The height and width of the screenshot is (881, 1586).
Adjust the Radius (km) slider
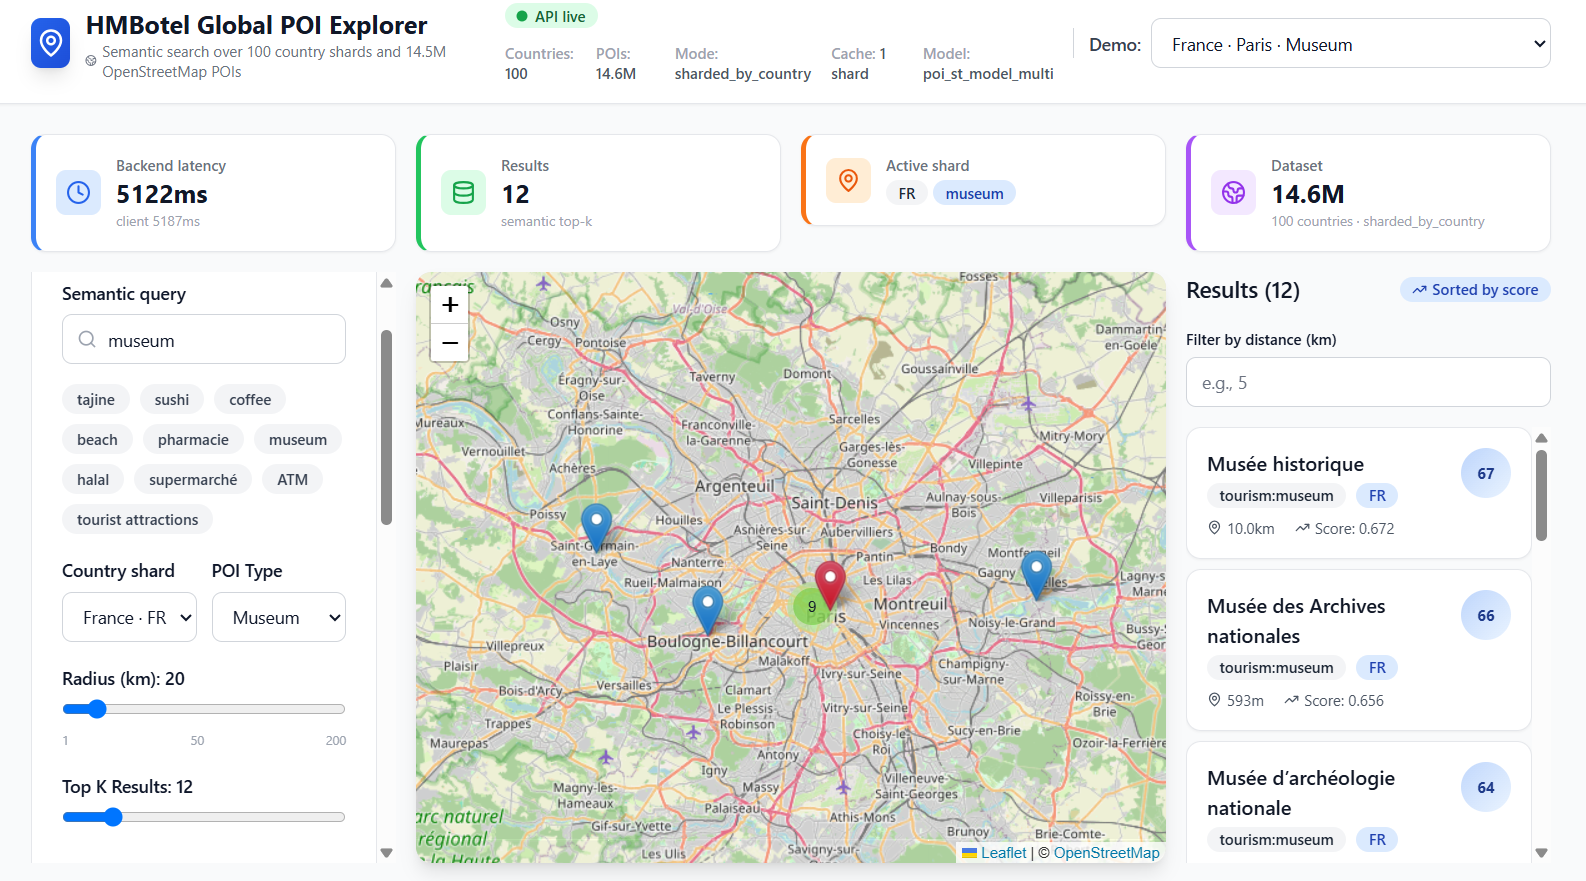[204, 709]
